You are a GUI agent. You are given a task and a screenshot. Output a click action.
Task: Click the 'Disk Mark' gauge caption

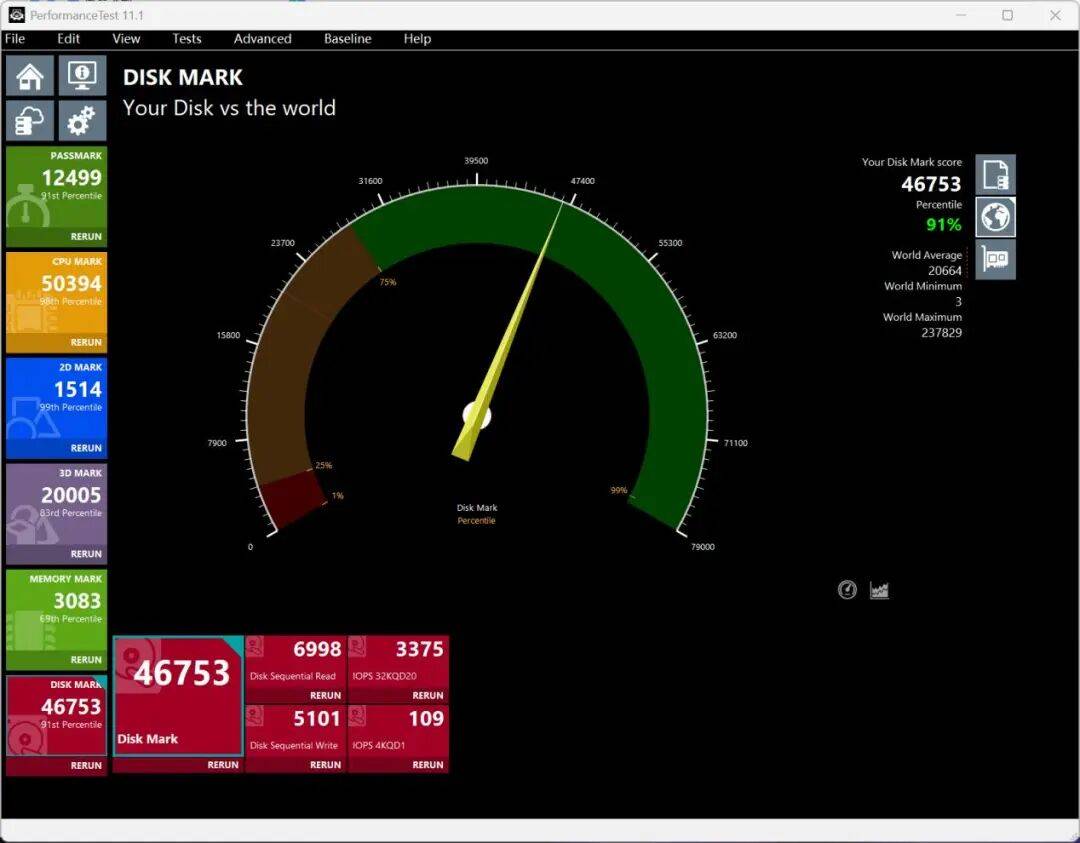click(477, 508)
